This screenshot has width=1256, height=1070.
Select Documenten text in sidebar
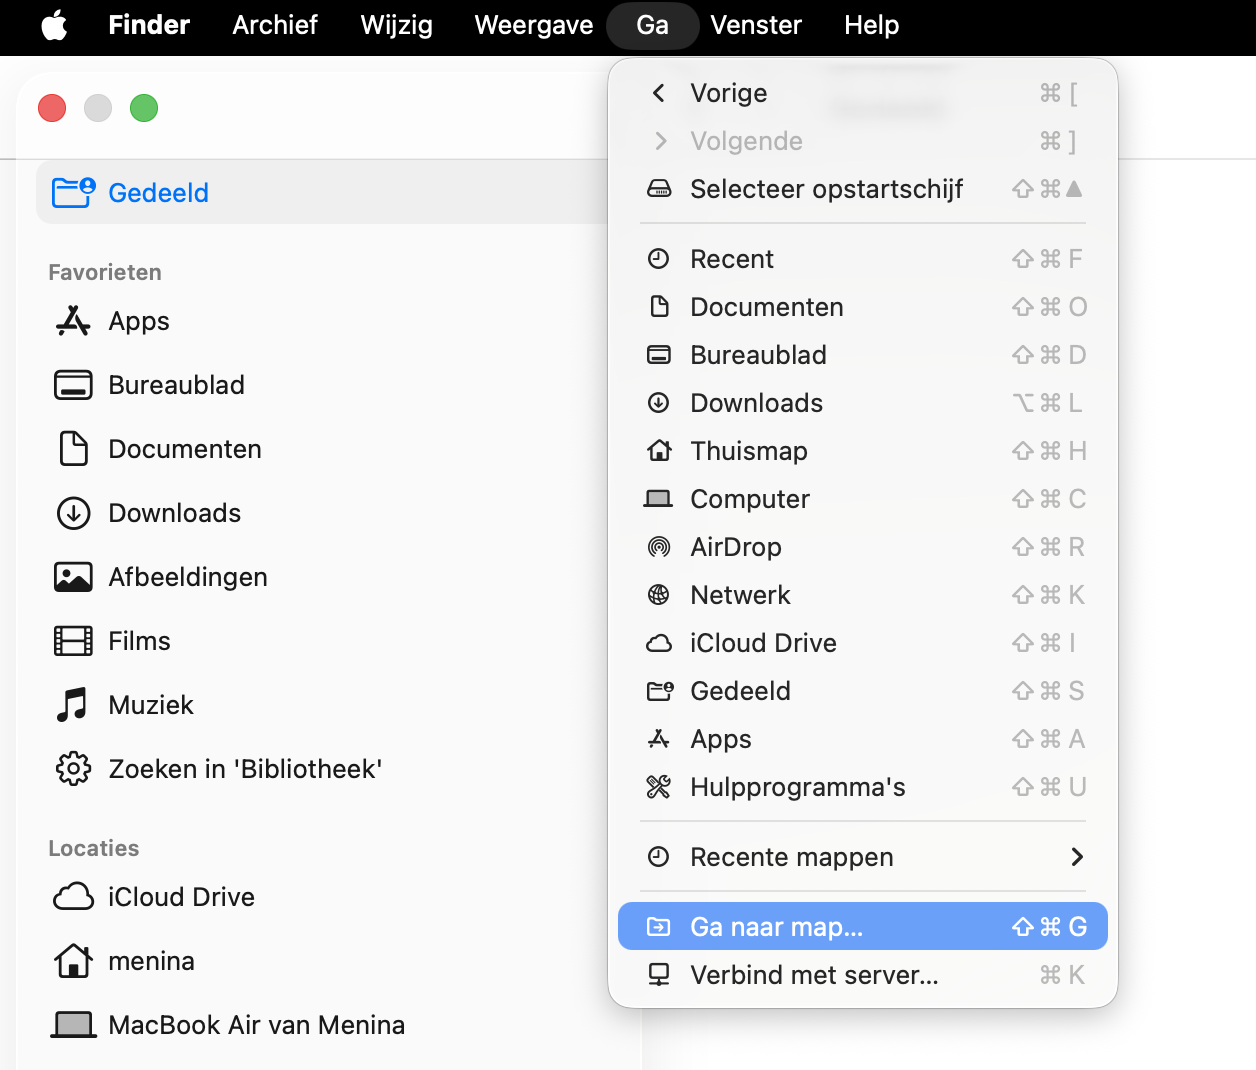[185, 449]
